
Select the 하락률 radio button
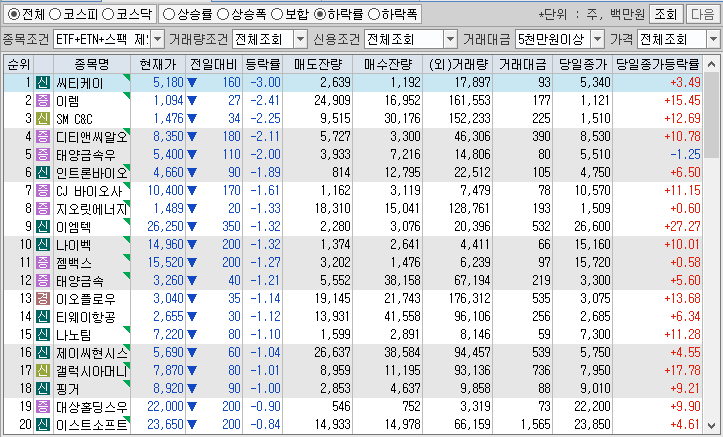click(x=320, y=15)
